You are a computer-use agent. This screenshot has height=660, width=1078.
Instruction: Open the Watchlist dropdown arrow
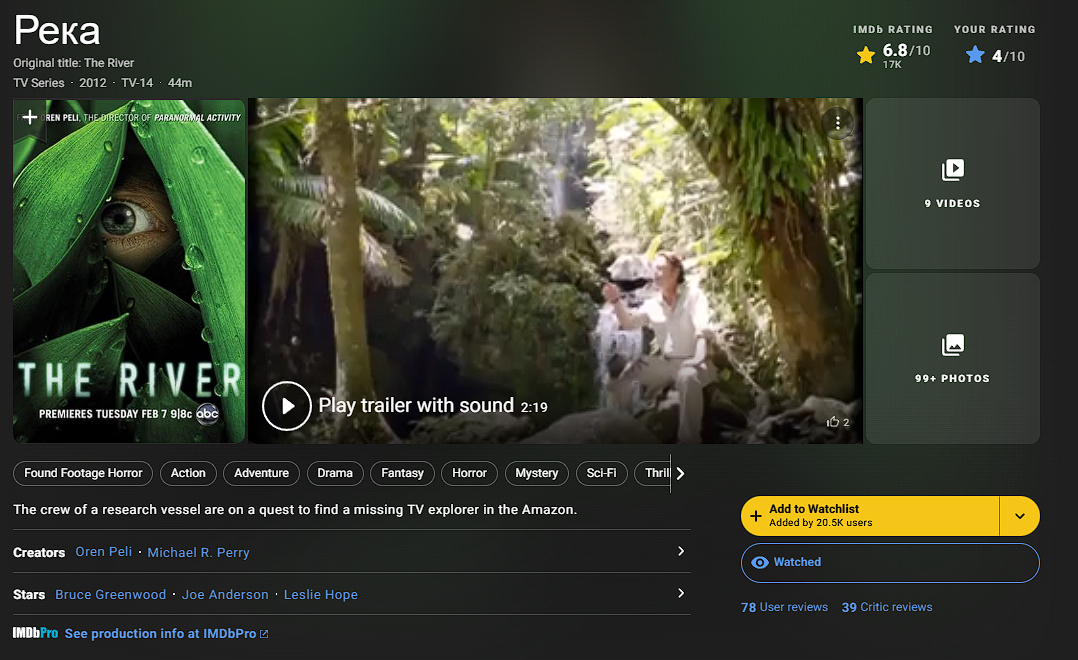pyautogui.click(x=1020, y=516)
